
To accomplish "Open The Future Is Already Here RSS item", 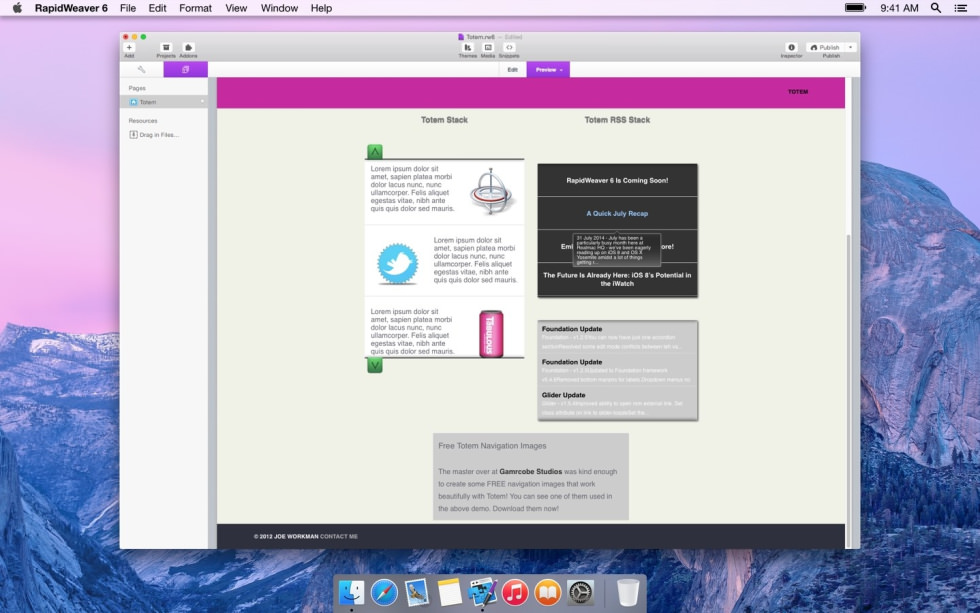I will coord(617,279).
